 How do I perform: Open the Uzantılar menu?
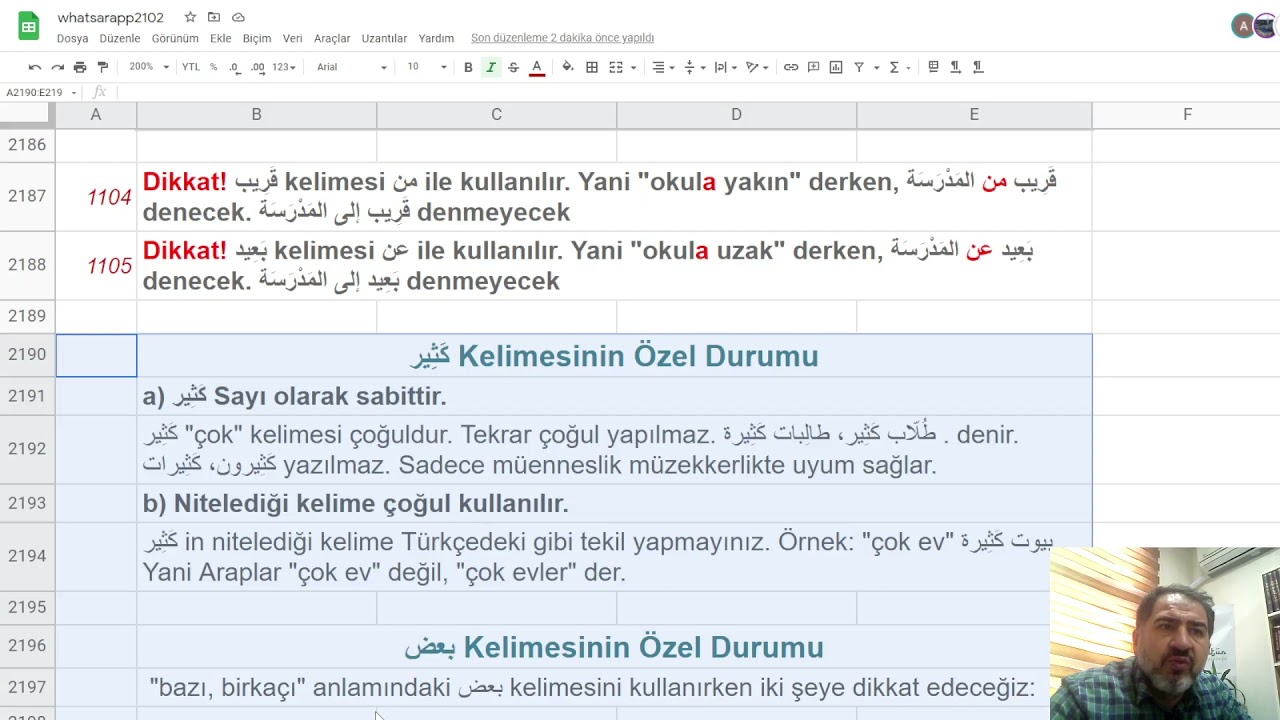point(384,38)
